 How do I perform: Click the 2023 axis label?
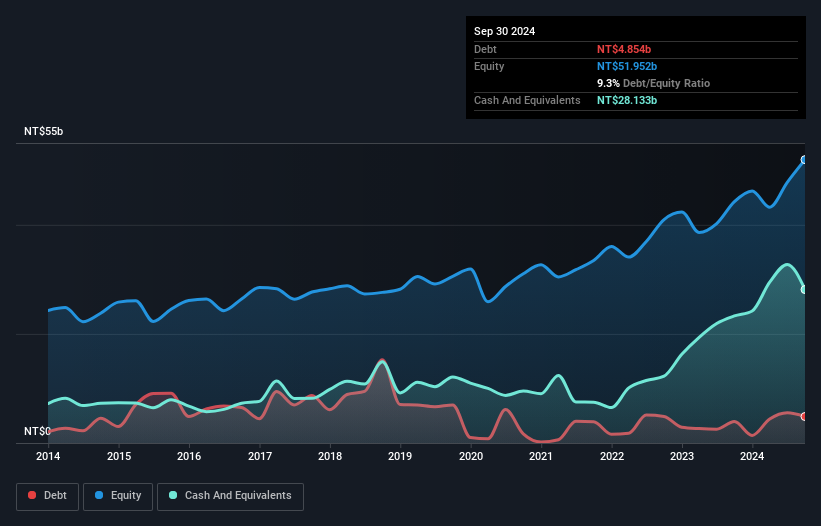tap(682, 456)
